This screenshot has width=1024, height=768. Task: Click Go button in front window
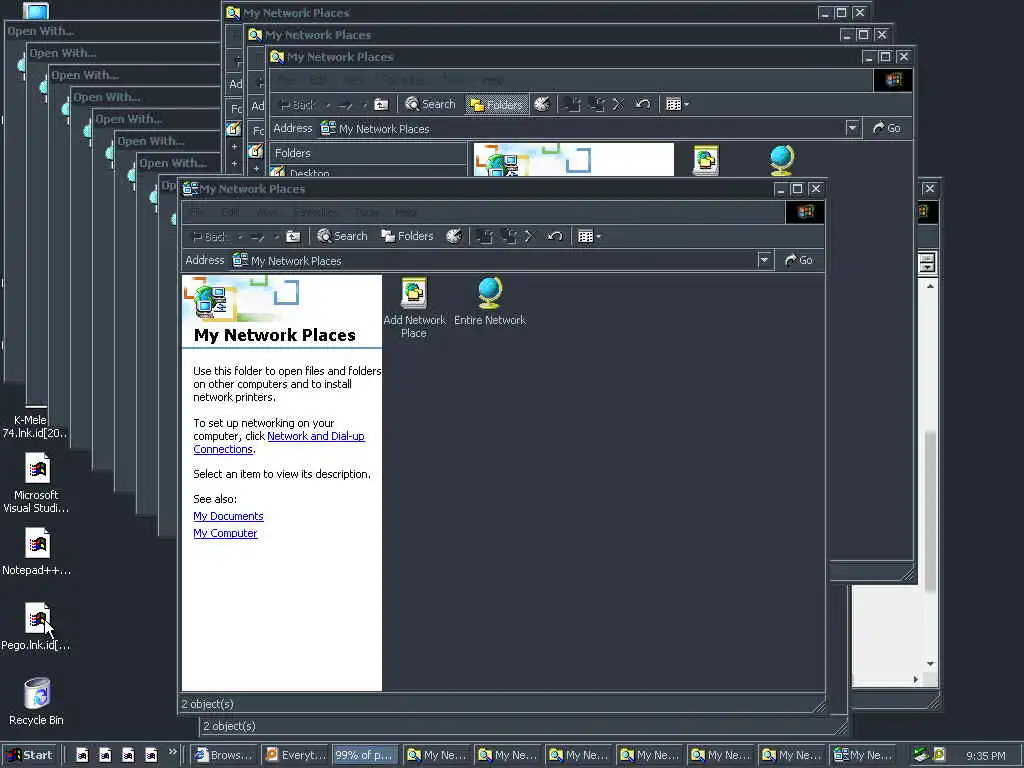pyautogui.click(x=799, y=261)
